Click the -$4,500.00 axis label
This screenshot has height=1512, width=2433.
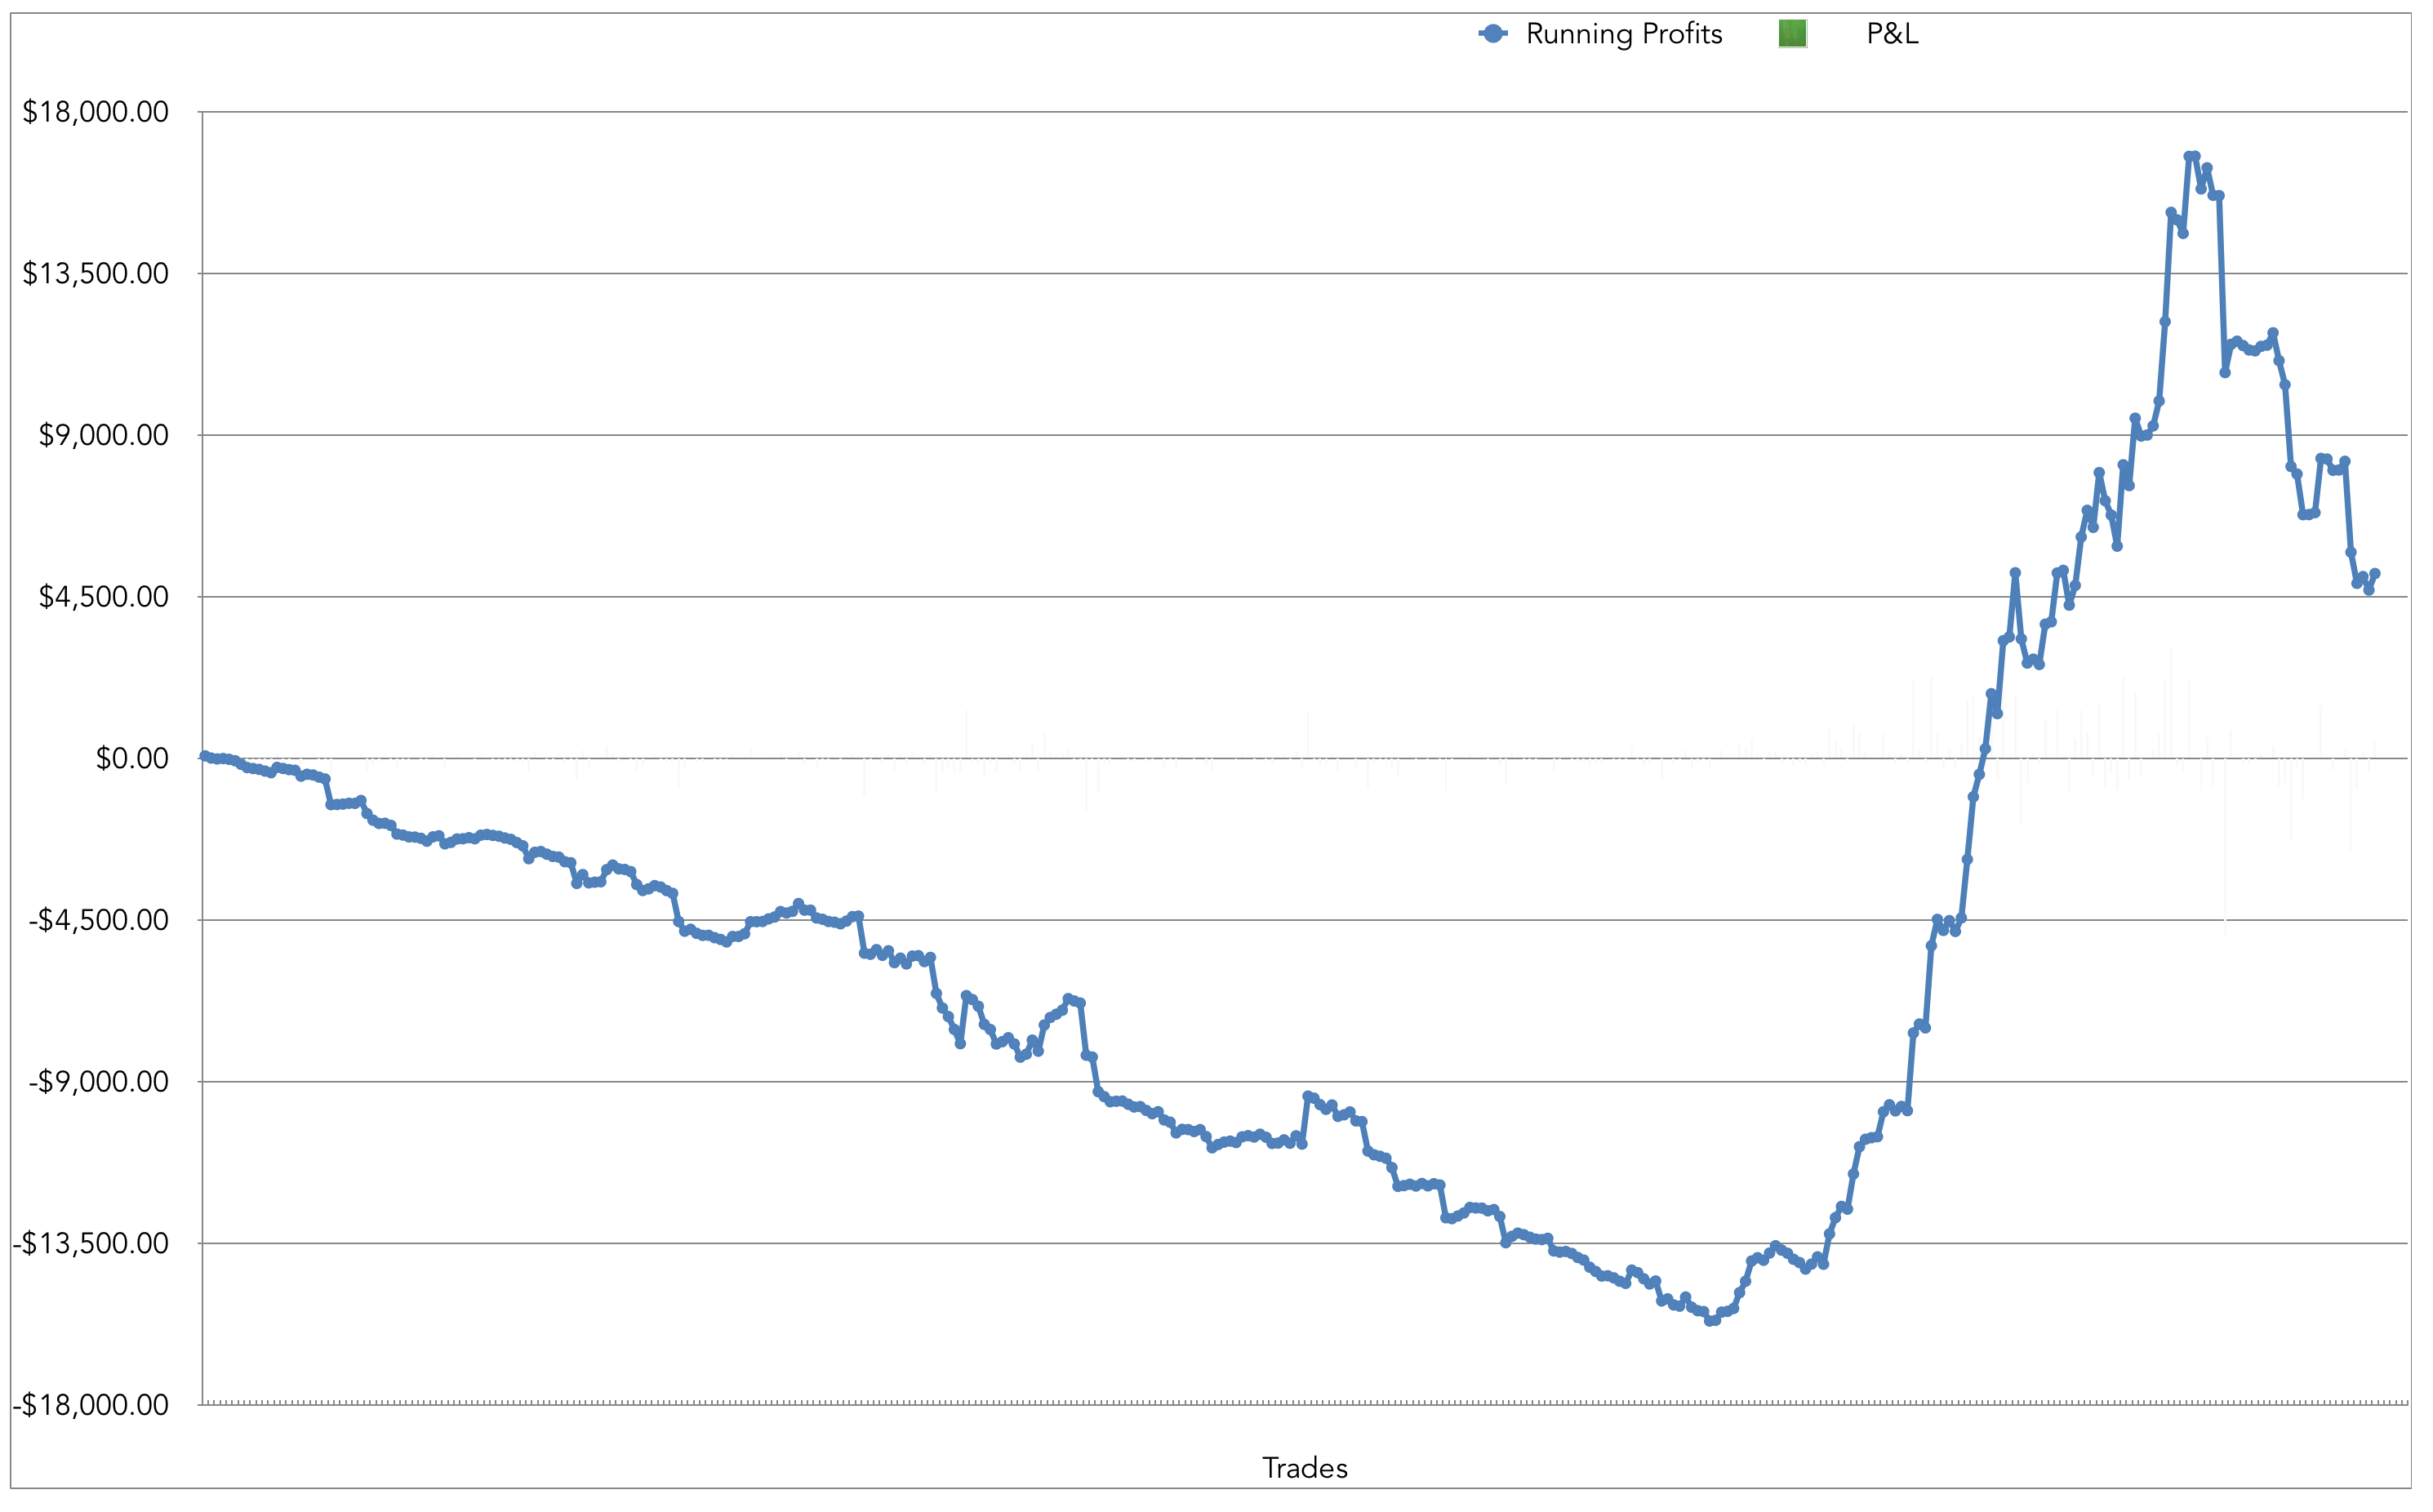click(98, 920)
